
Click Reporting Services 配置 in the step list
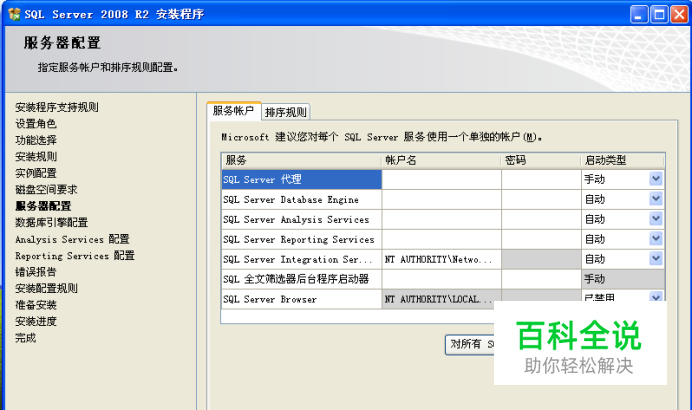(75, 256)
